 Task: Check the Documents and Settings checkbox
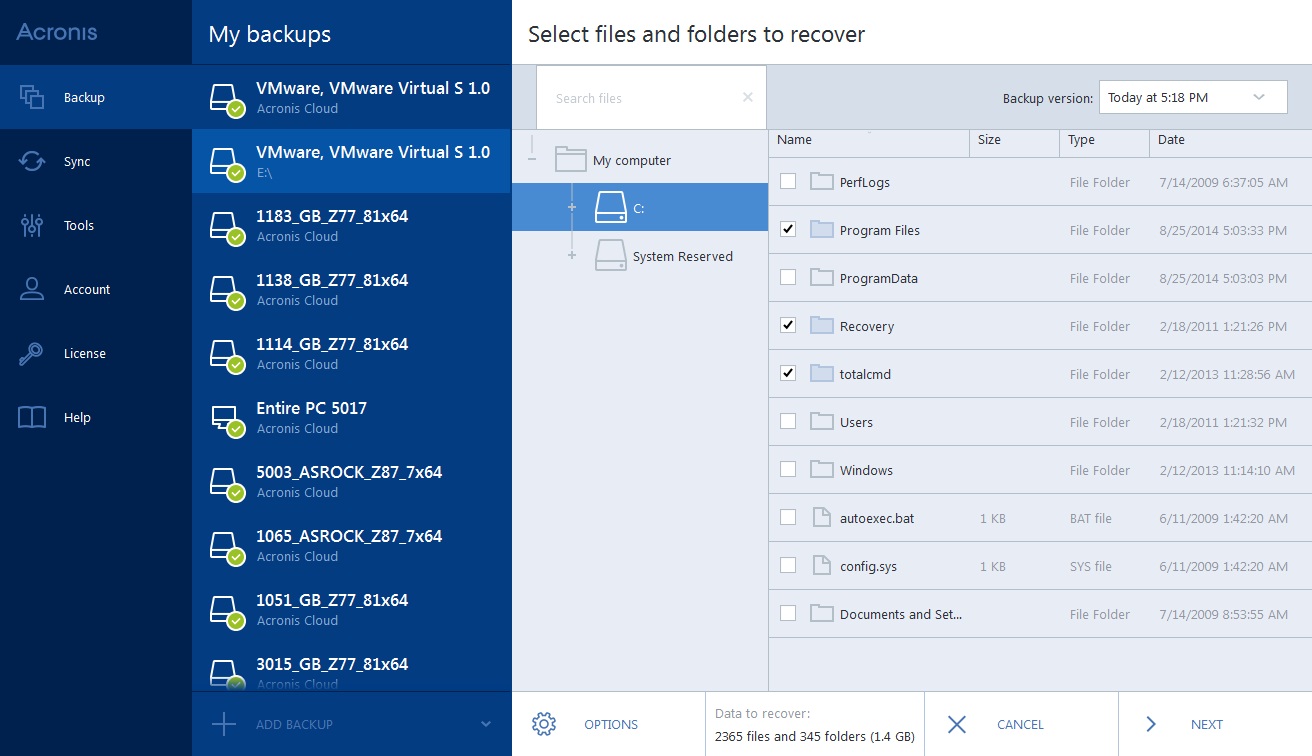[788, 613]
